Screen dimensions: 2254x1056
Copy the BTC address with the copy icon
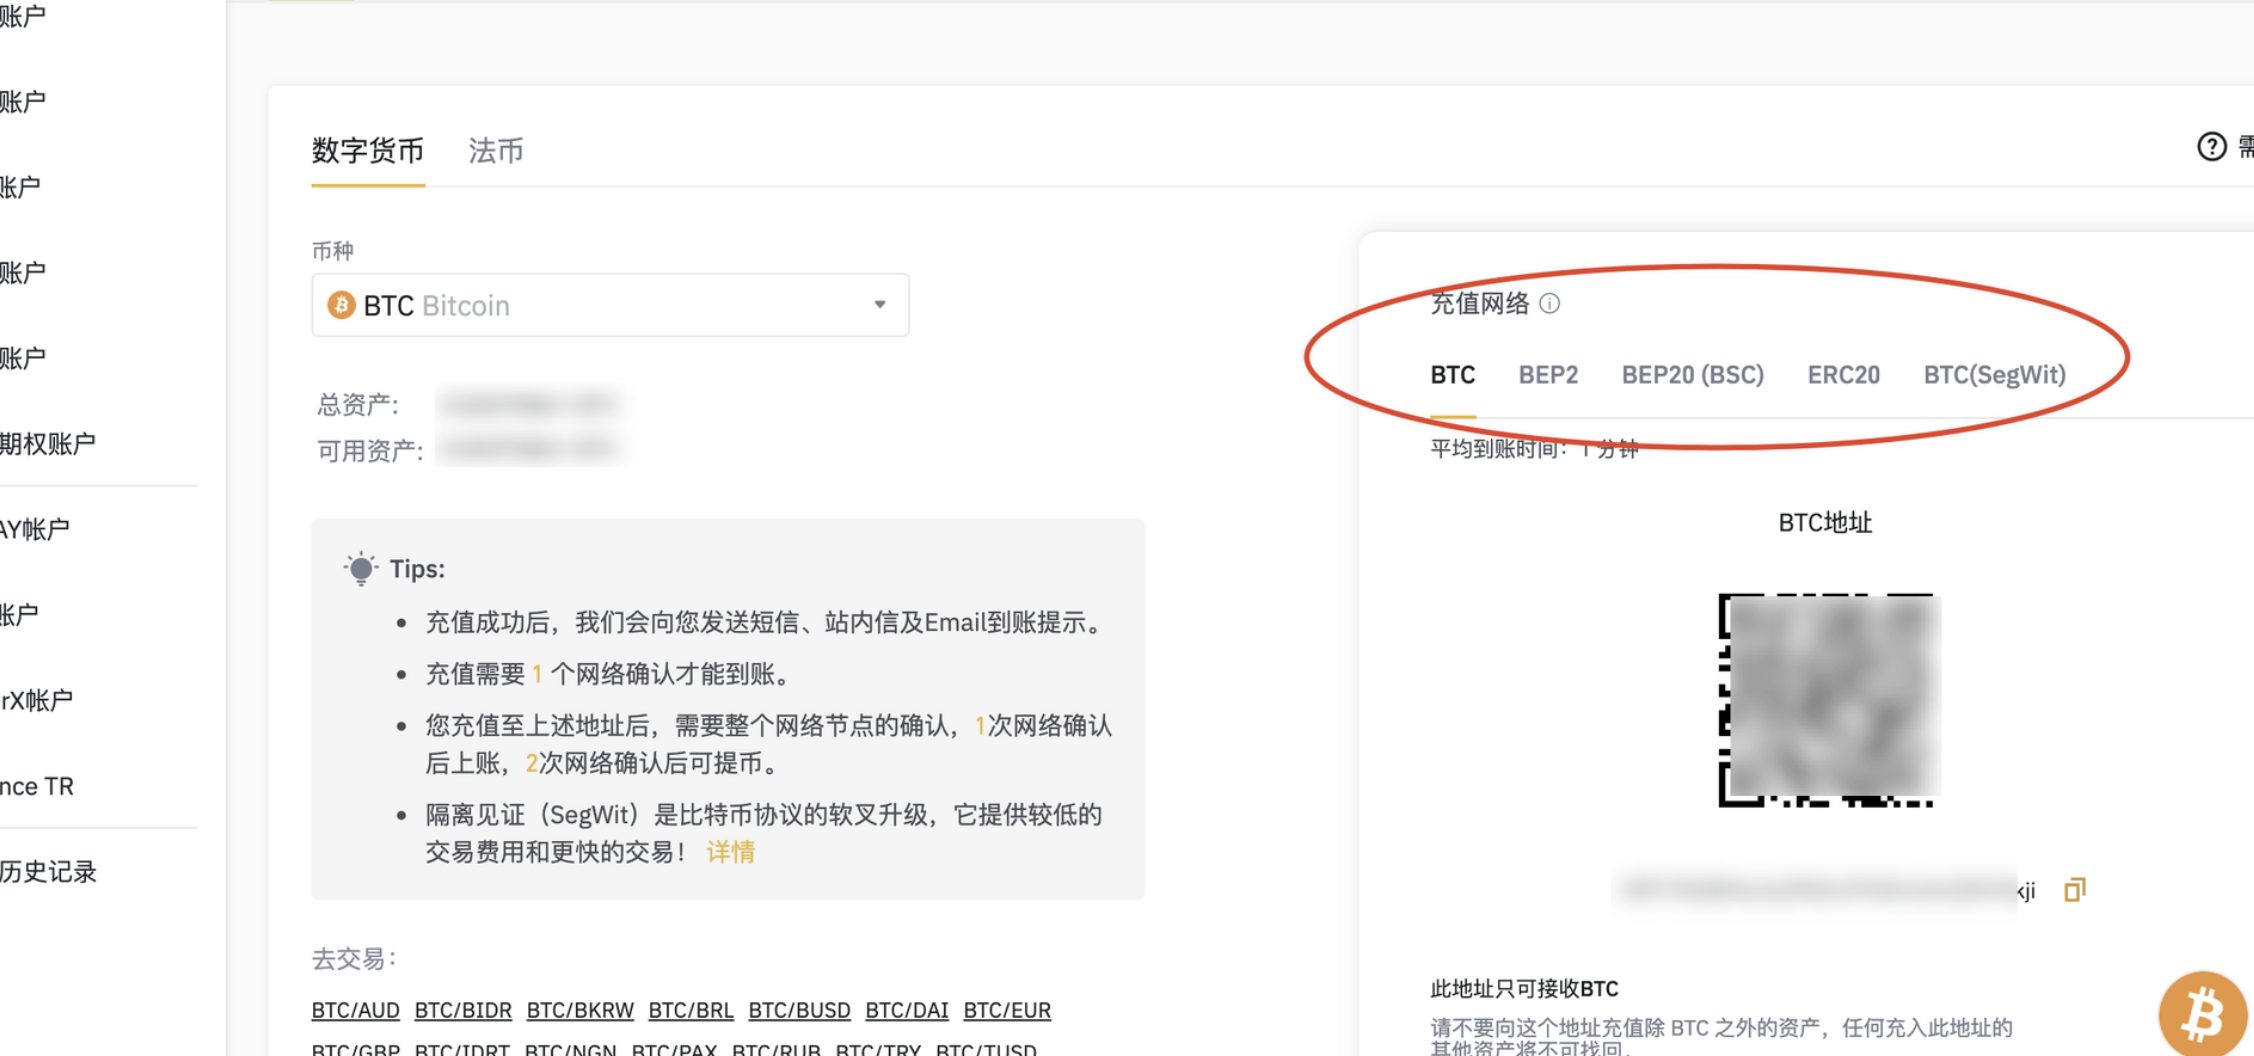tap(2075, 889)
